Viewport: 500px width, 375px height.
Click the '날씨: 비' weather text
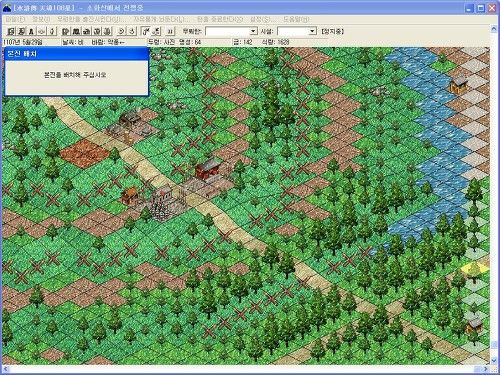(72, 42)
